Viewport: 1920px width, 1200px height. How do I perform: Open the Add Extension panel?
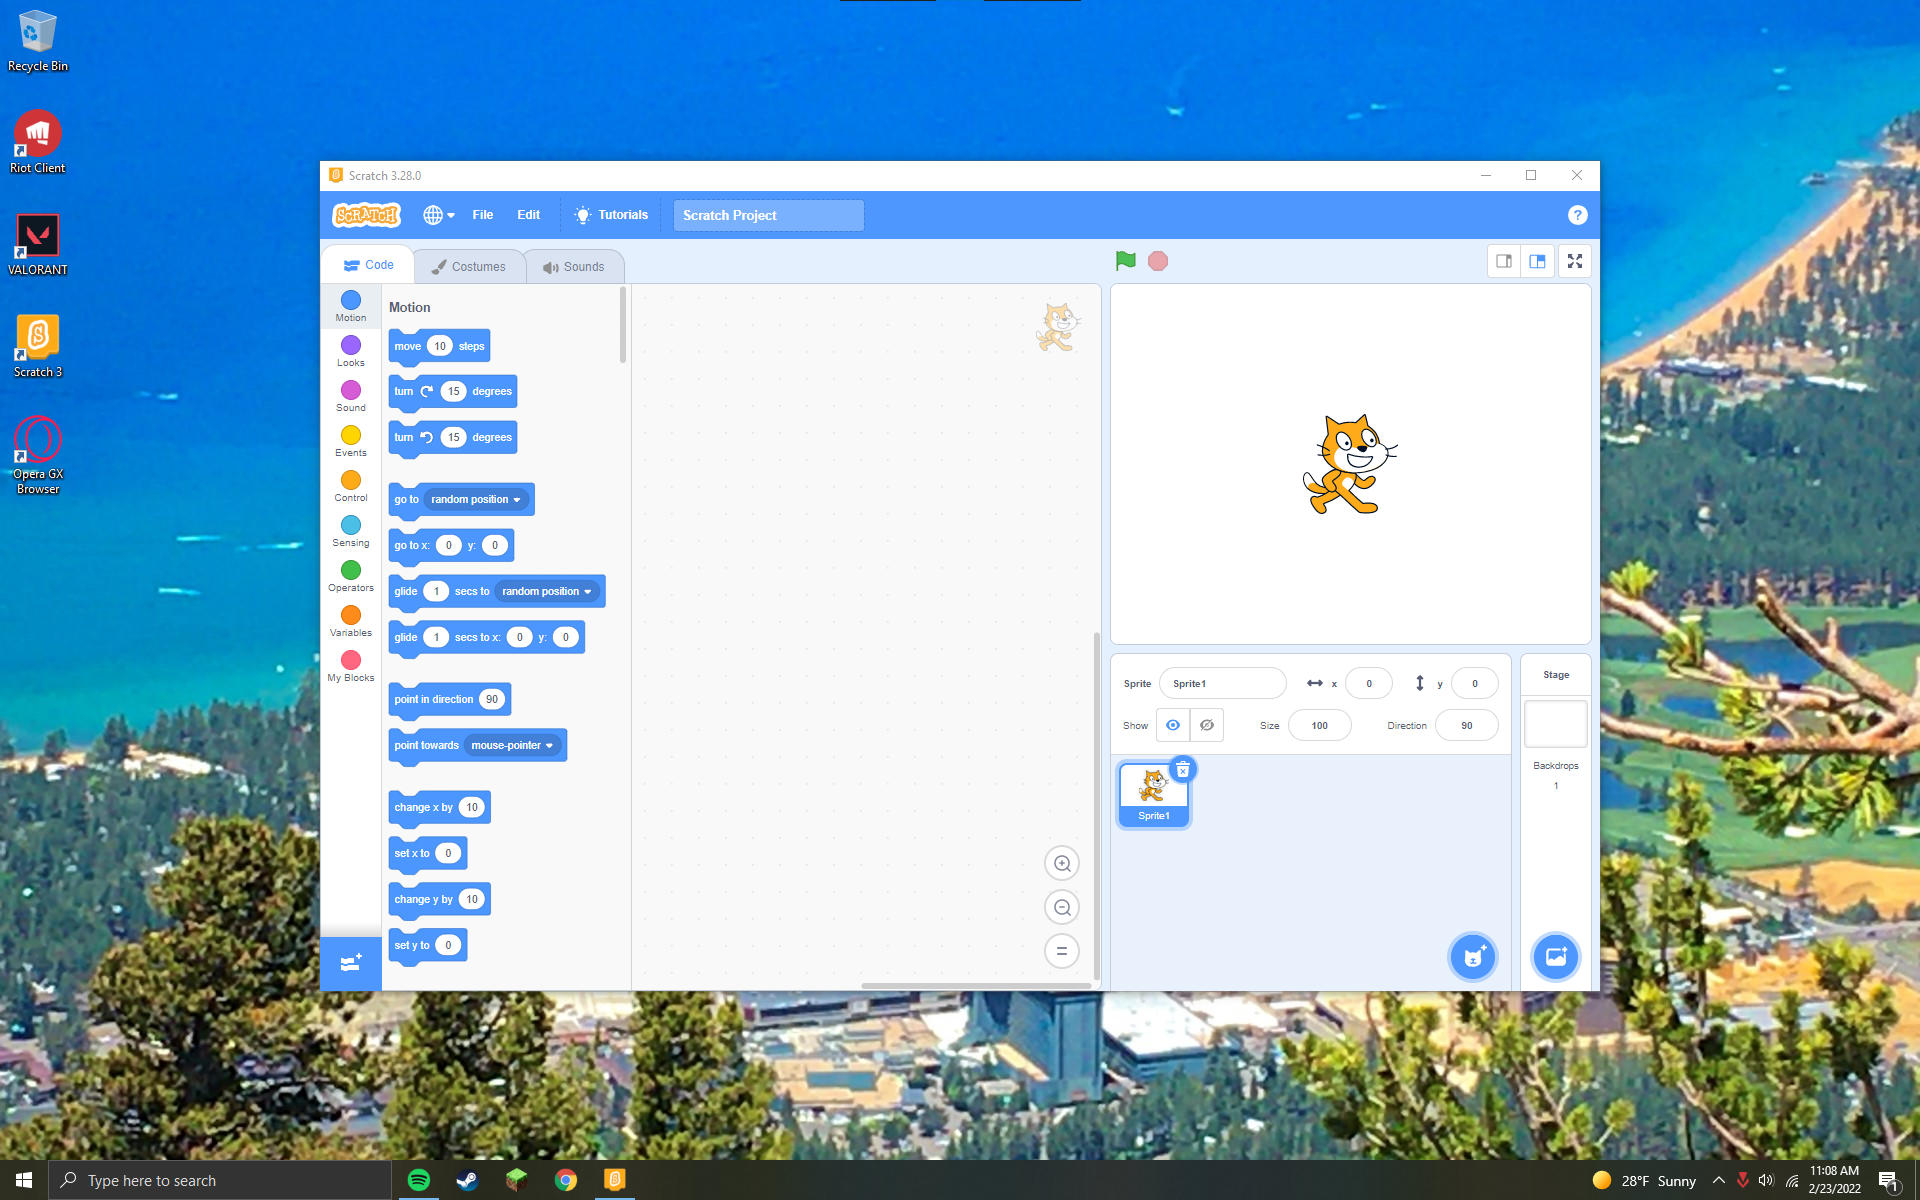pos(350,963)
